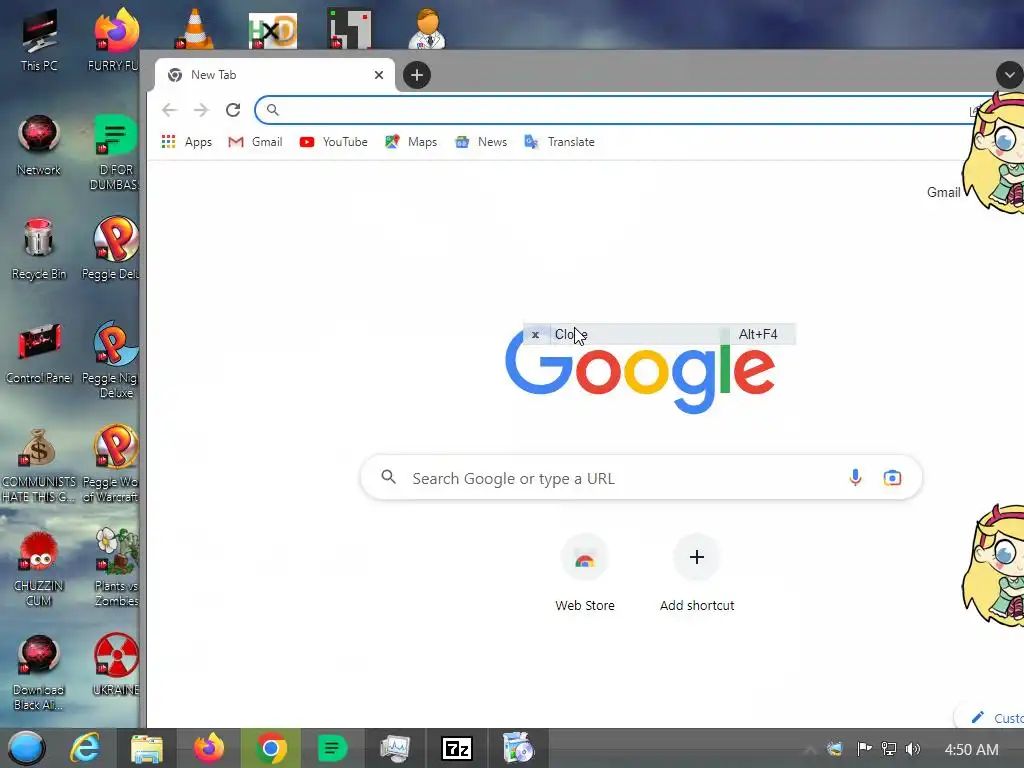This screenshot has width=1024, height=768.
Task: Close the New Tab tab
Action: 379,75
